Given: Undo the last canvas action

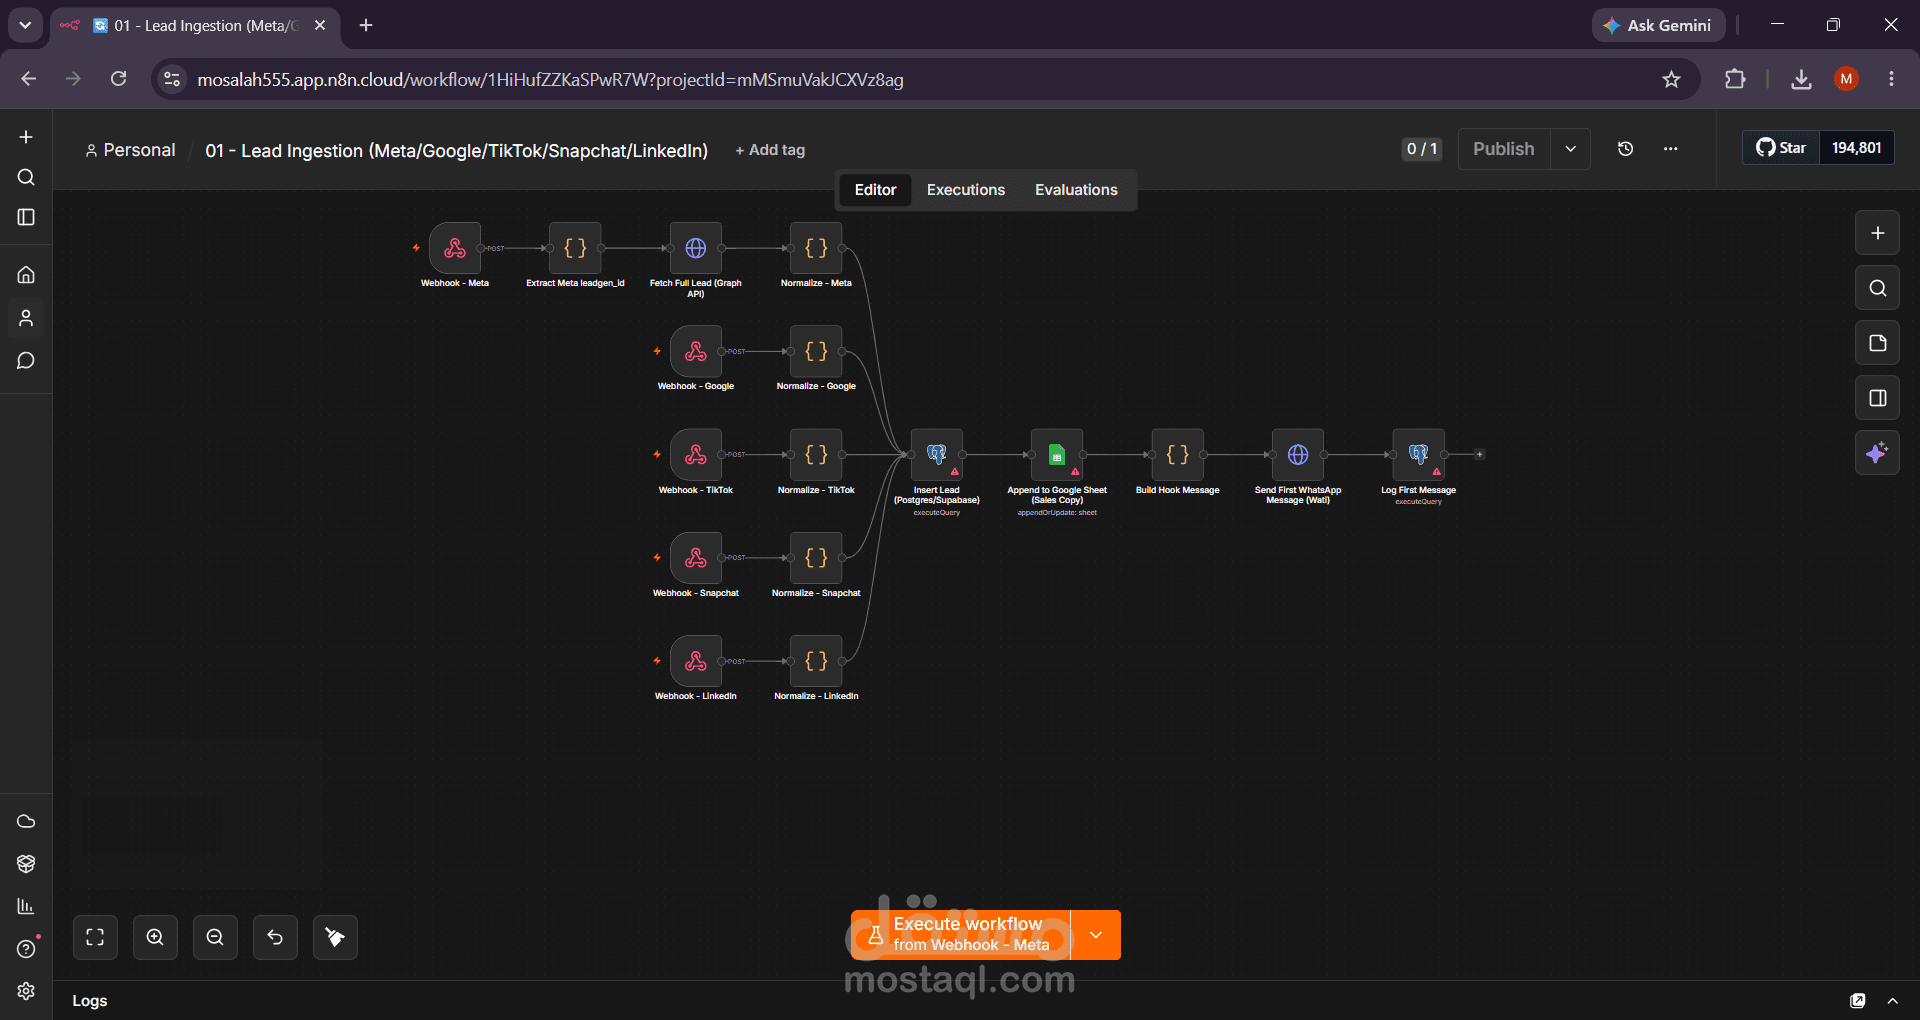Looking at the screenshot, I should pyautogui.click(x=275, y=937).
